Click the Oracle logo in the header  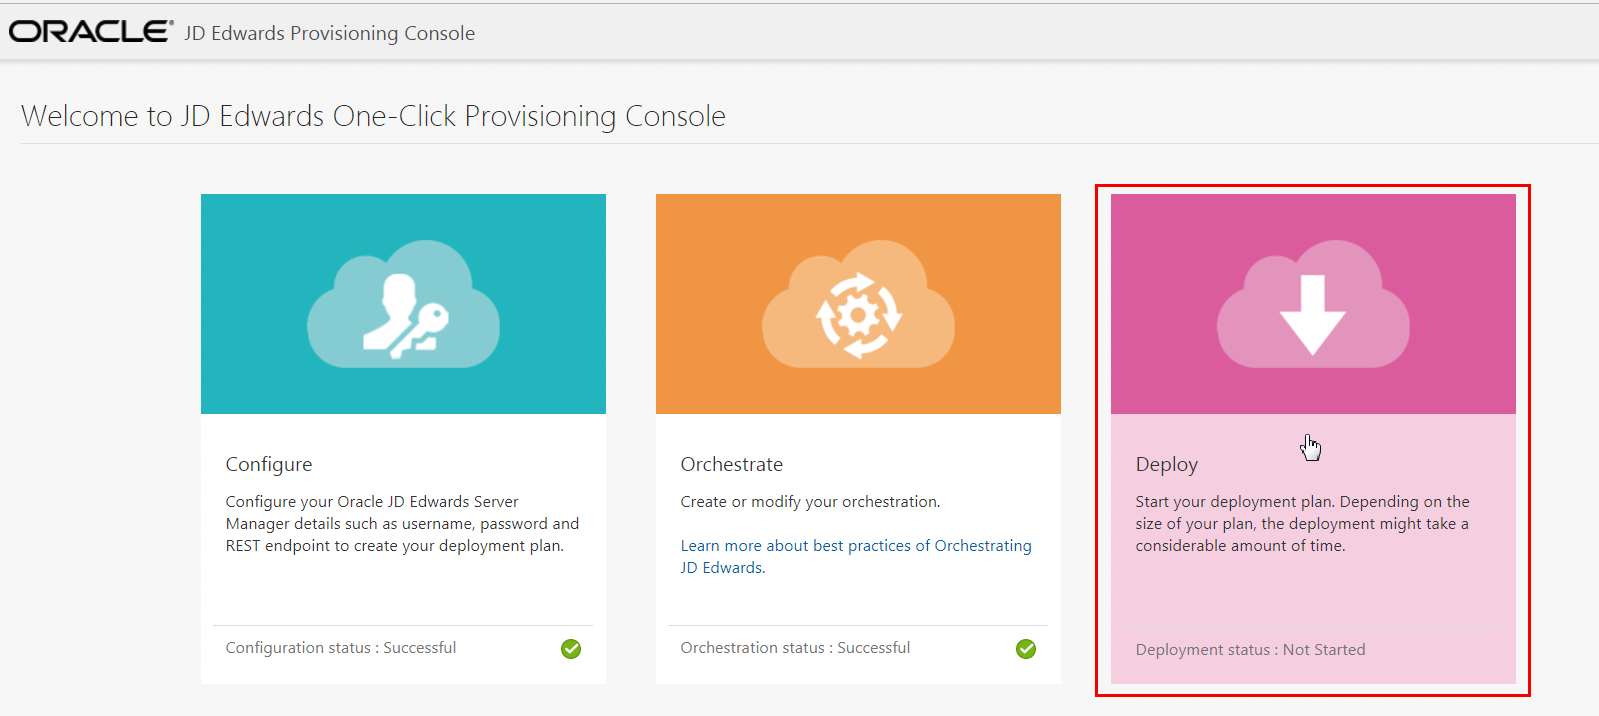coord(90,32)
